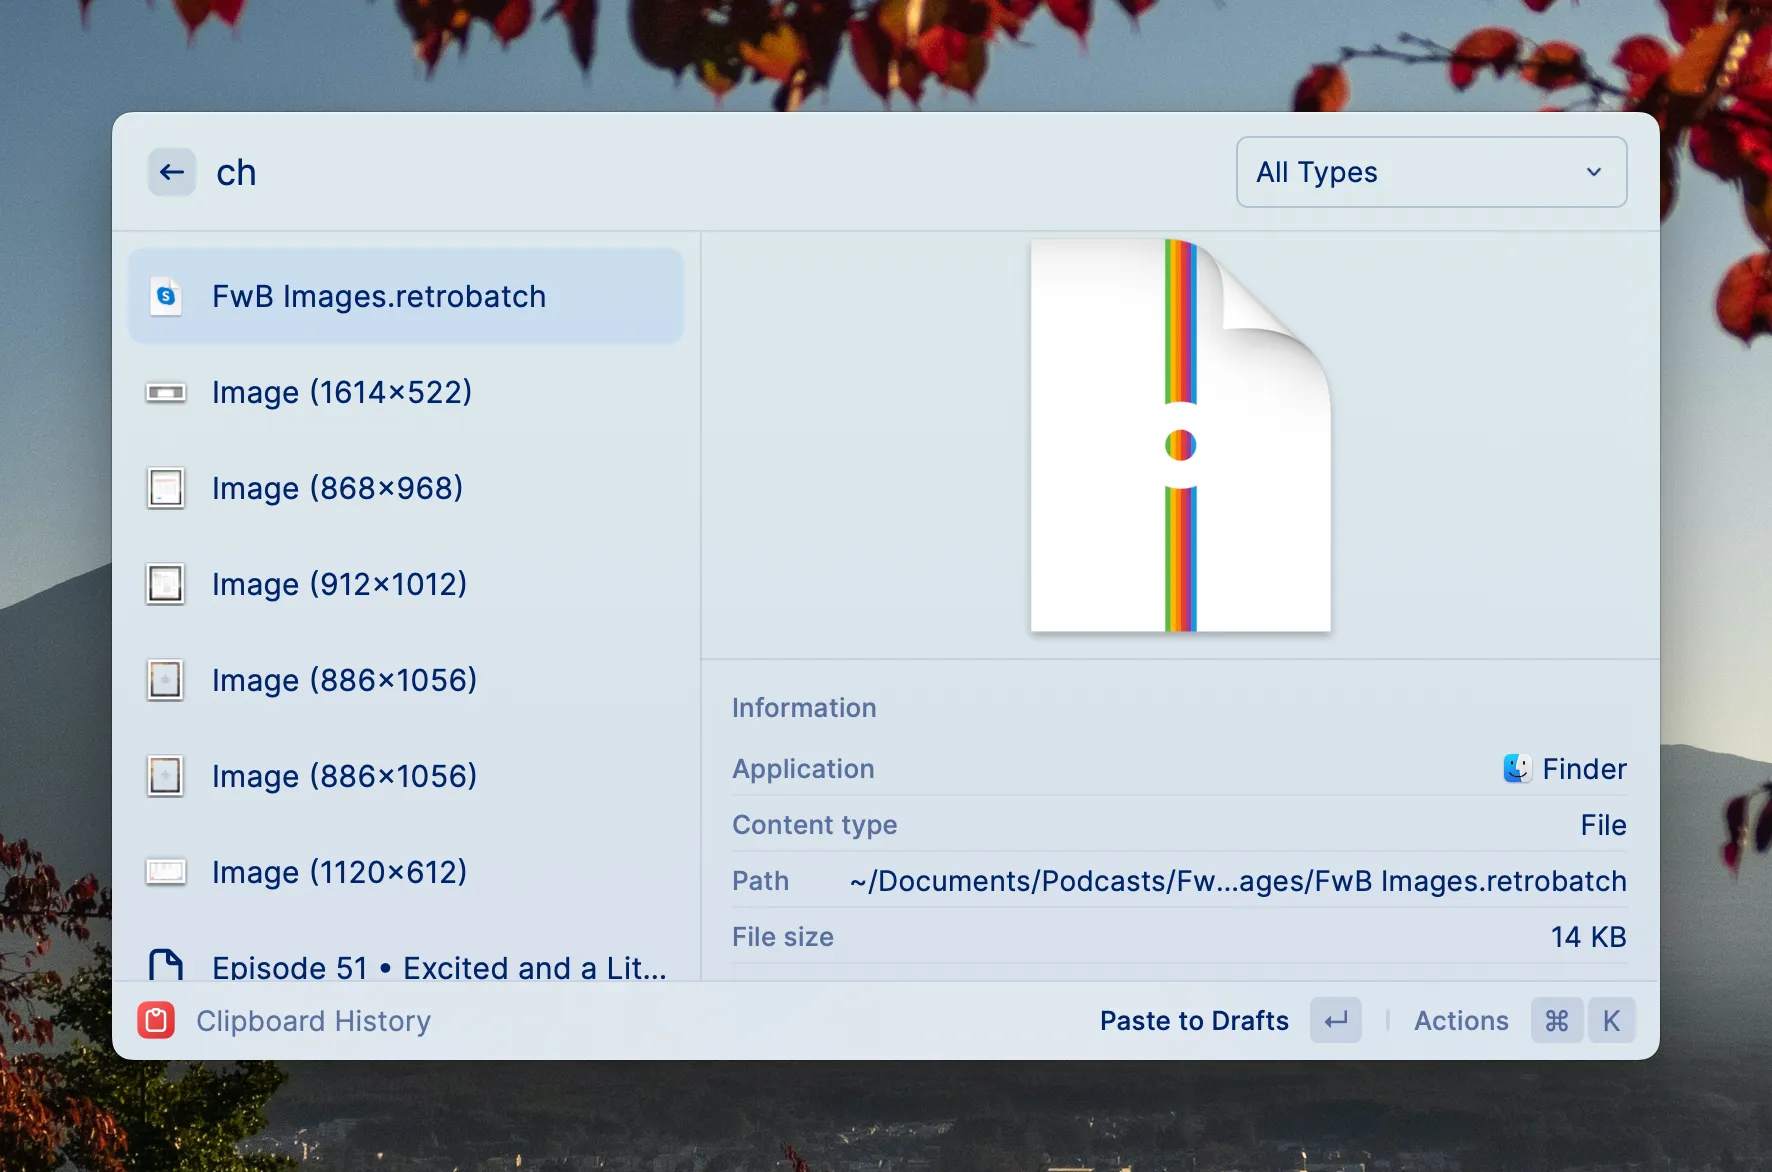The image size is (1772, 1172).
Task: Select the Clipboard History label
Action: click(x=313, y=1020)
